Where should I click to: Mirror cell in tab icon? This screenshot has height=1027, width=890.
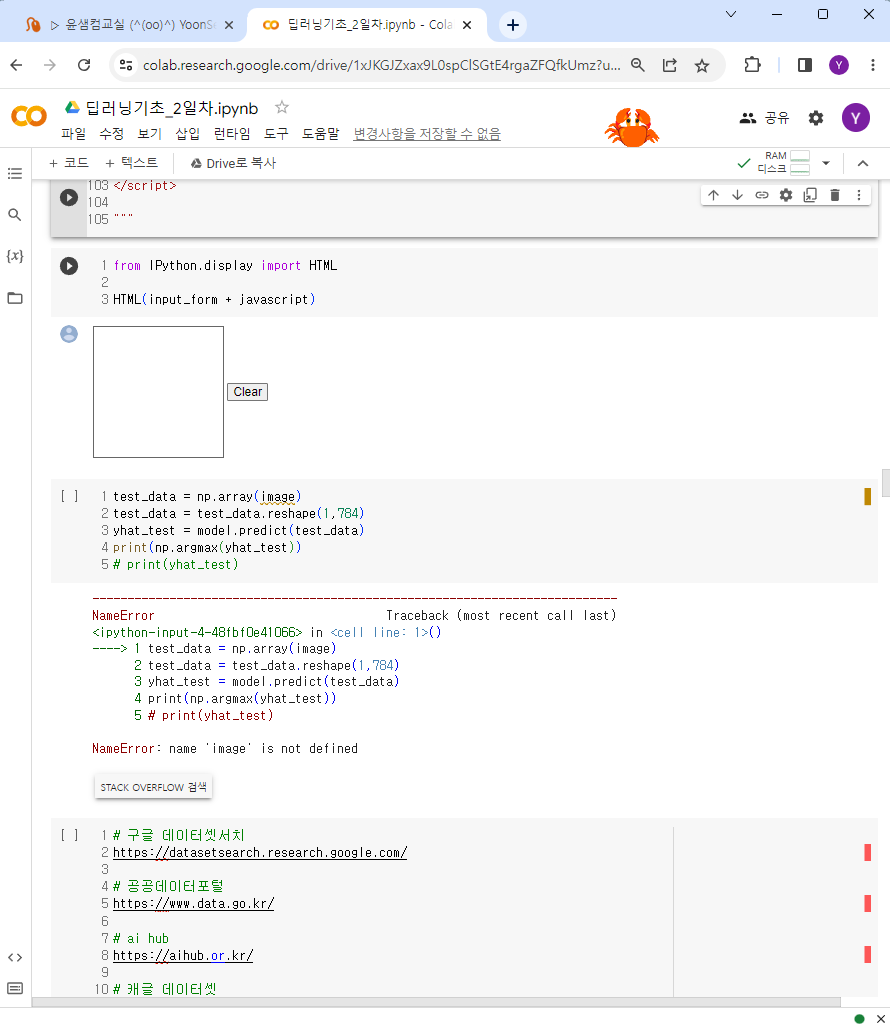pyautogui.click(x=810, y=195)
